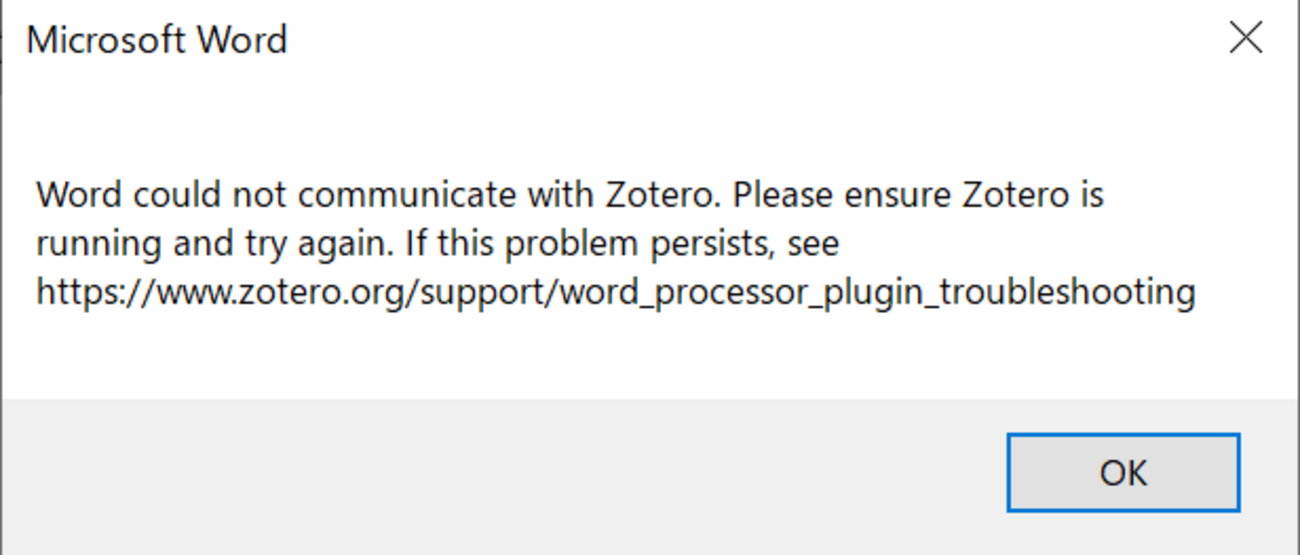Click 'Please ensure Zotero is' text
Viewport: 1300px width, 555px height.
pyautogui.click(x=918, y=194)
